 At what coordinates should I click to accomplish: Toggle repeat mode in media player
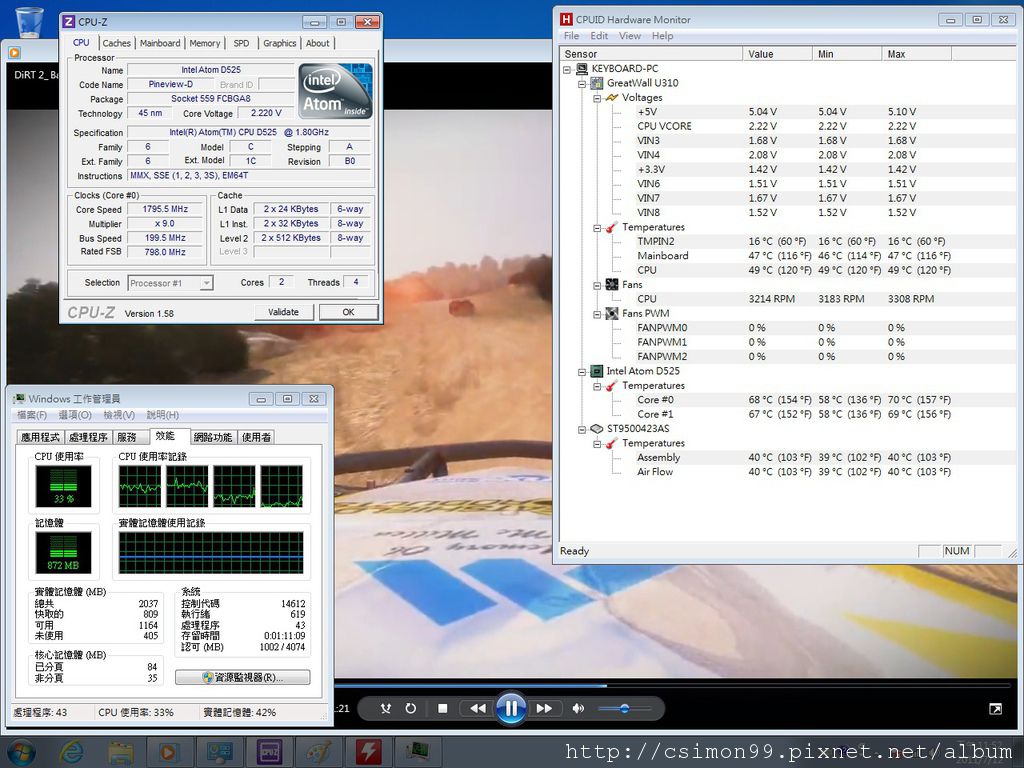tap(410, 709)
